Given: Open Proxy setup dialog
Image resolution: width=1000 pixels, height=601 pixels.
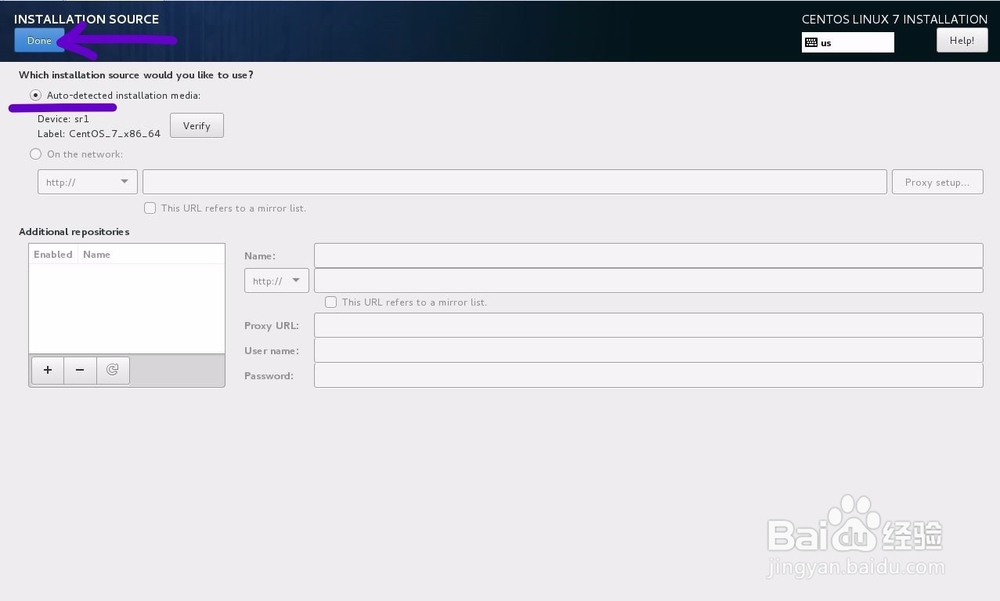Looking at the screenshot, I should coord(937,181).
